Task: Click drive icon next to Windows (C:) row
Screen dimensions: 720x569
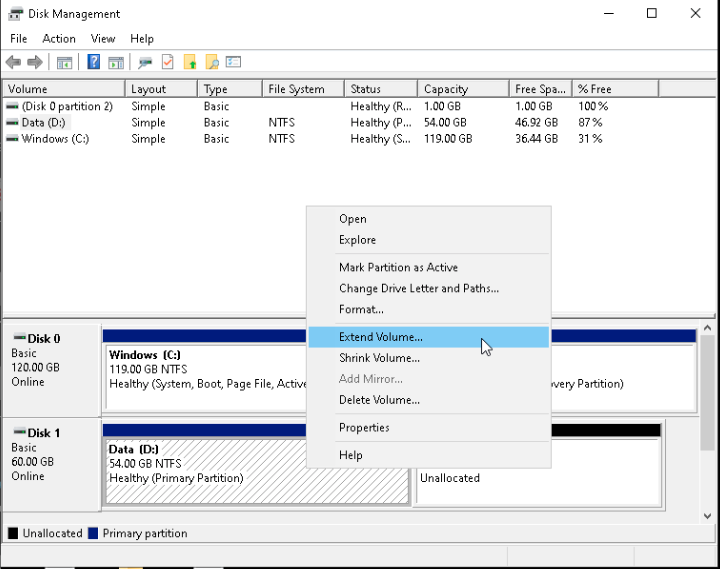Action: tap(12, 139)
